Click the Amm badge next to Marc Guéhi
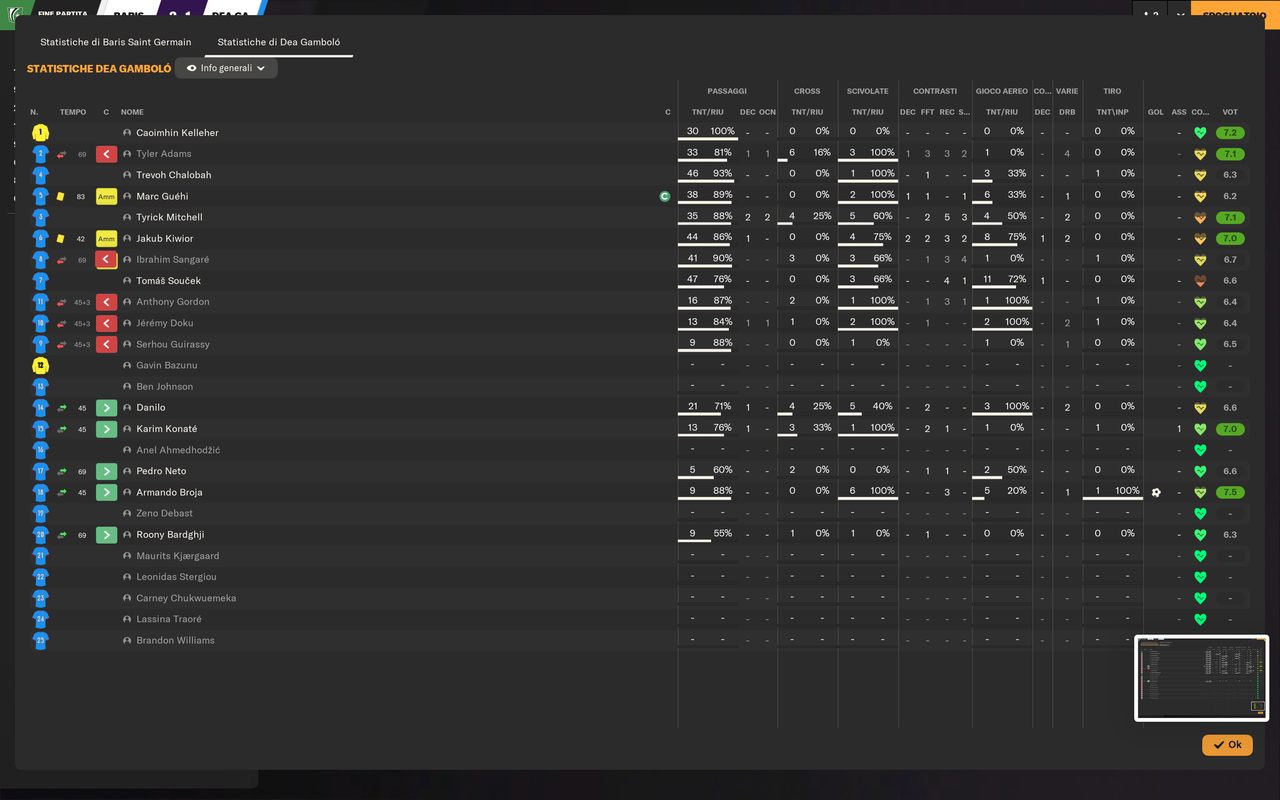The width and height of the screenshot is (1280, 800). coord(107,196)
